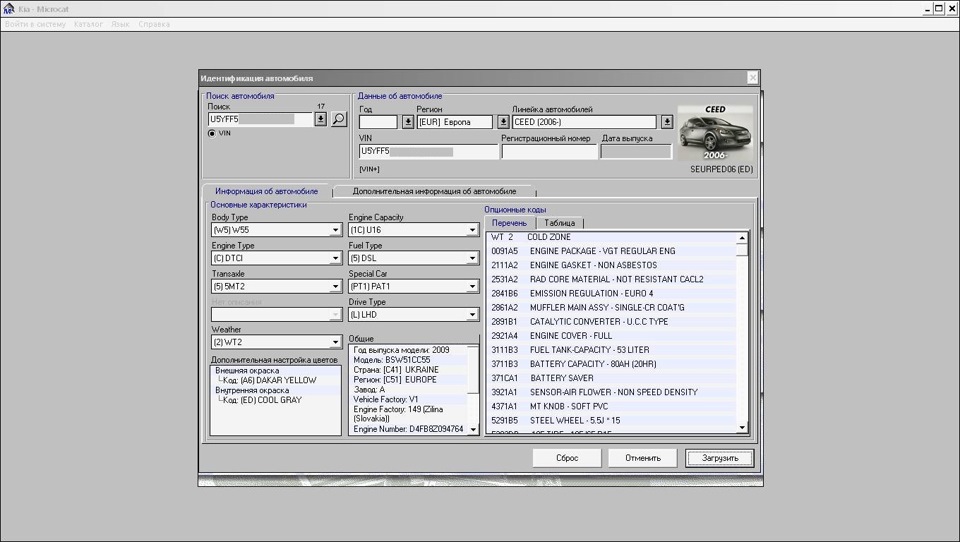Click the [VIN+] label
The image size is (960, 542).
[x=370, y=170]
